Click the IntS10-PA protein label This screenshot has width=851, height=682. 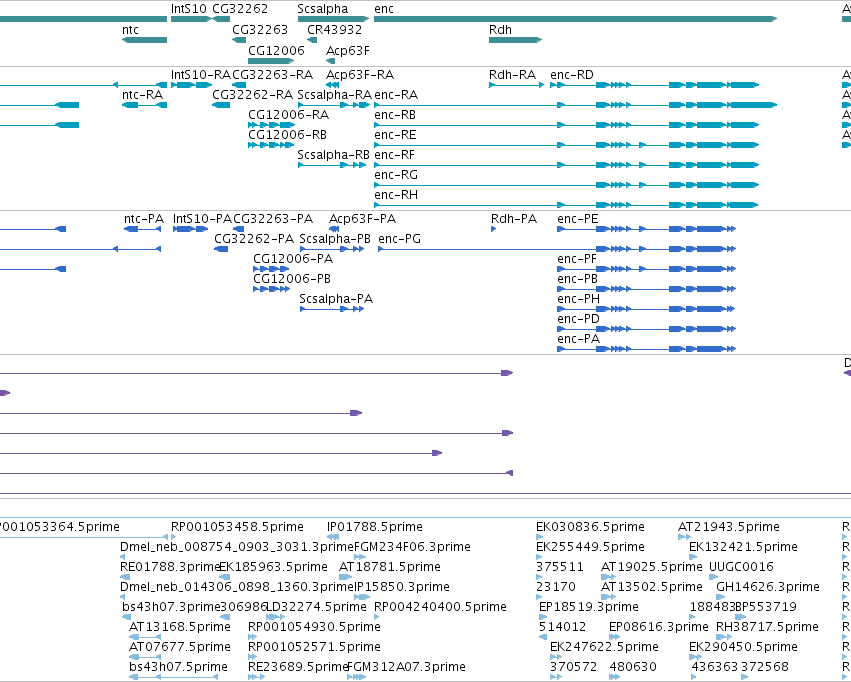[x=202, y=219]
